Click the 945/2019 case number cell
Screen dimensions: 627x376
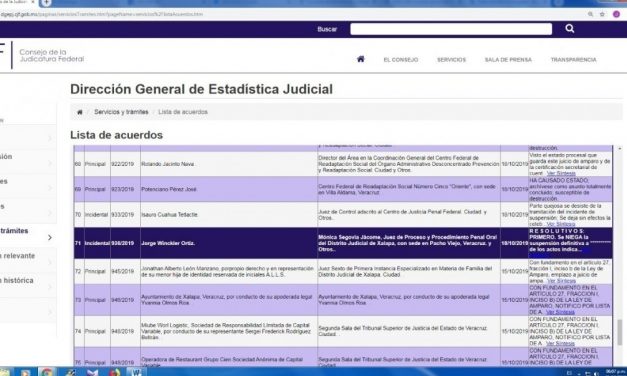pyautogui.click(x=125, y=272)
